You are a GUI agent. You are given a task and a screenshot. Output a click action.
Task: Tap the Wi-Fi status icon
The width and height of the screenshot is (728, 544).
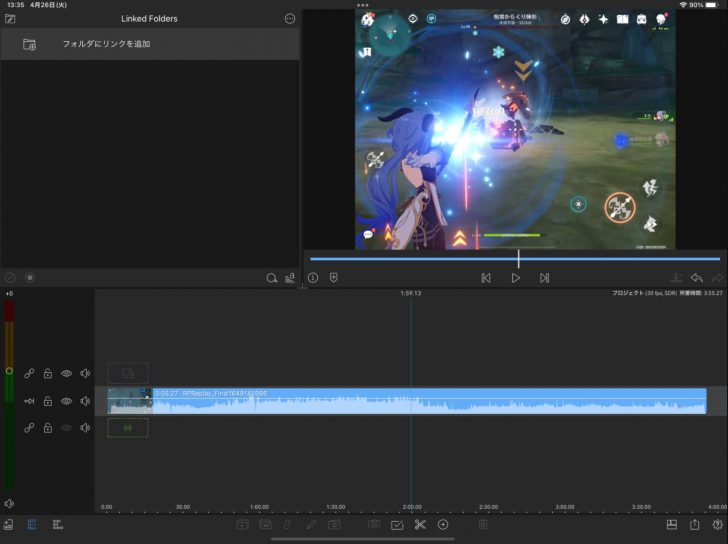click(683, 5)
